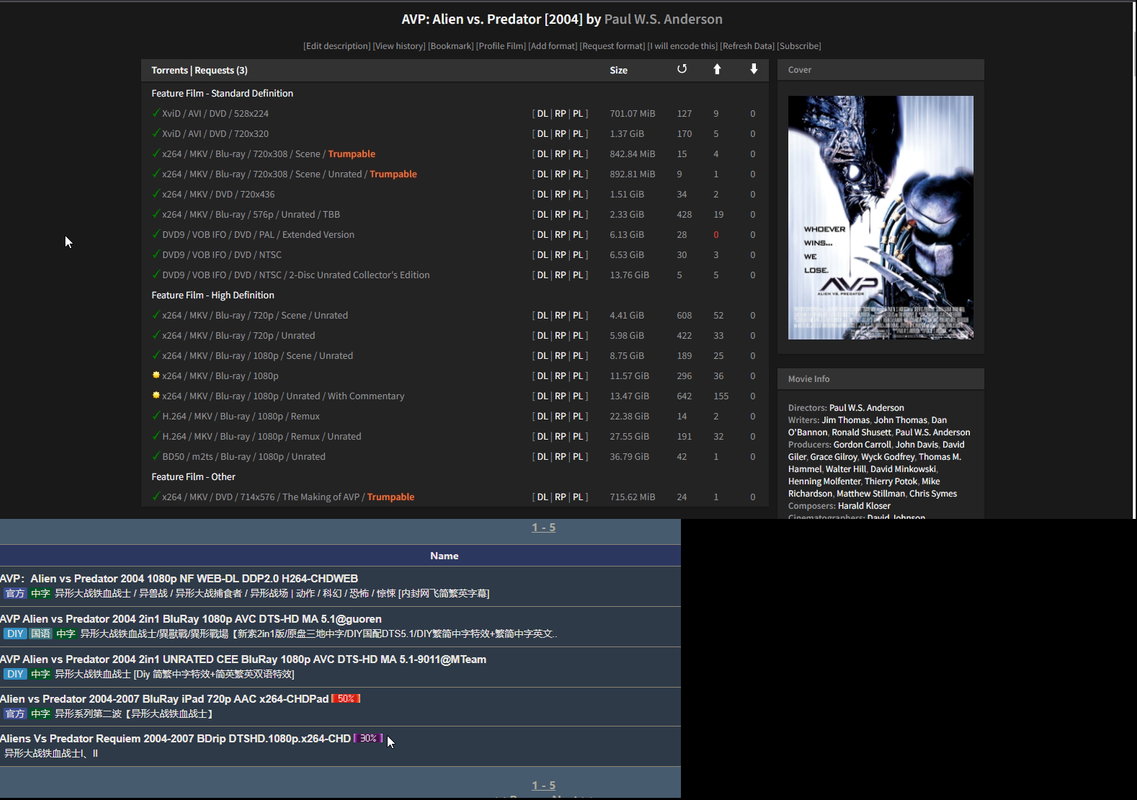Click the Size column header

click(619, 70)
